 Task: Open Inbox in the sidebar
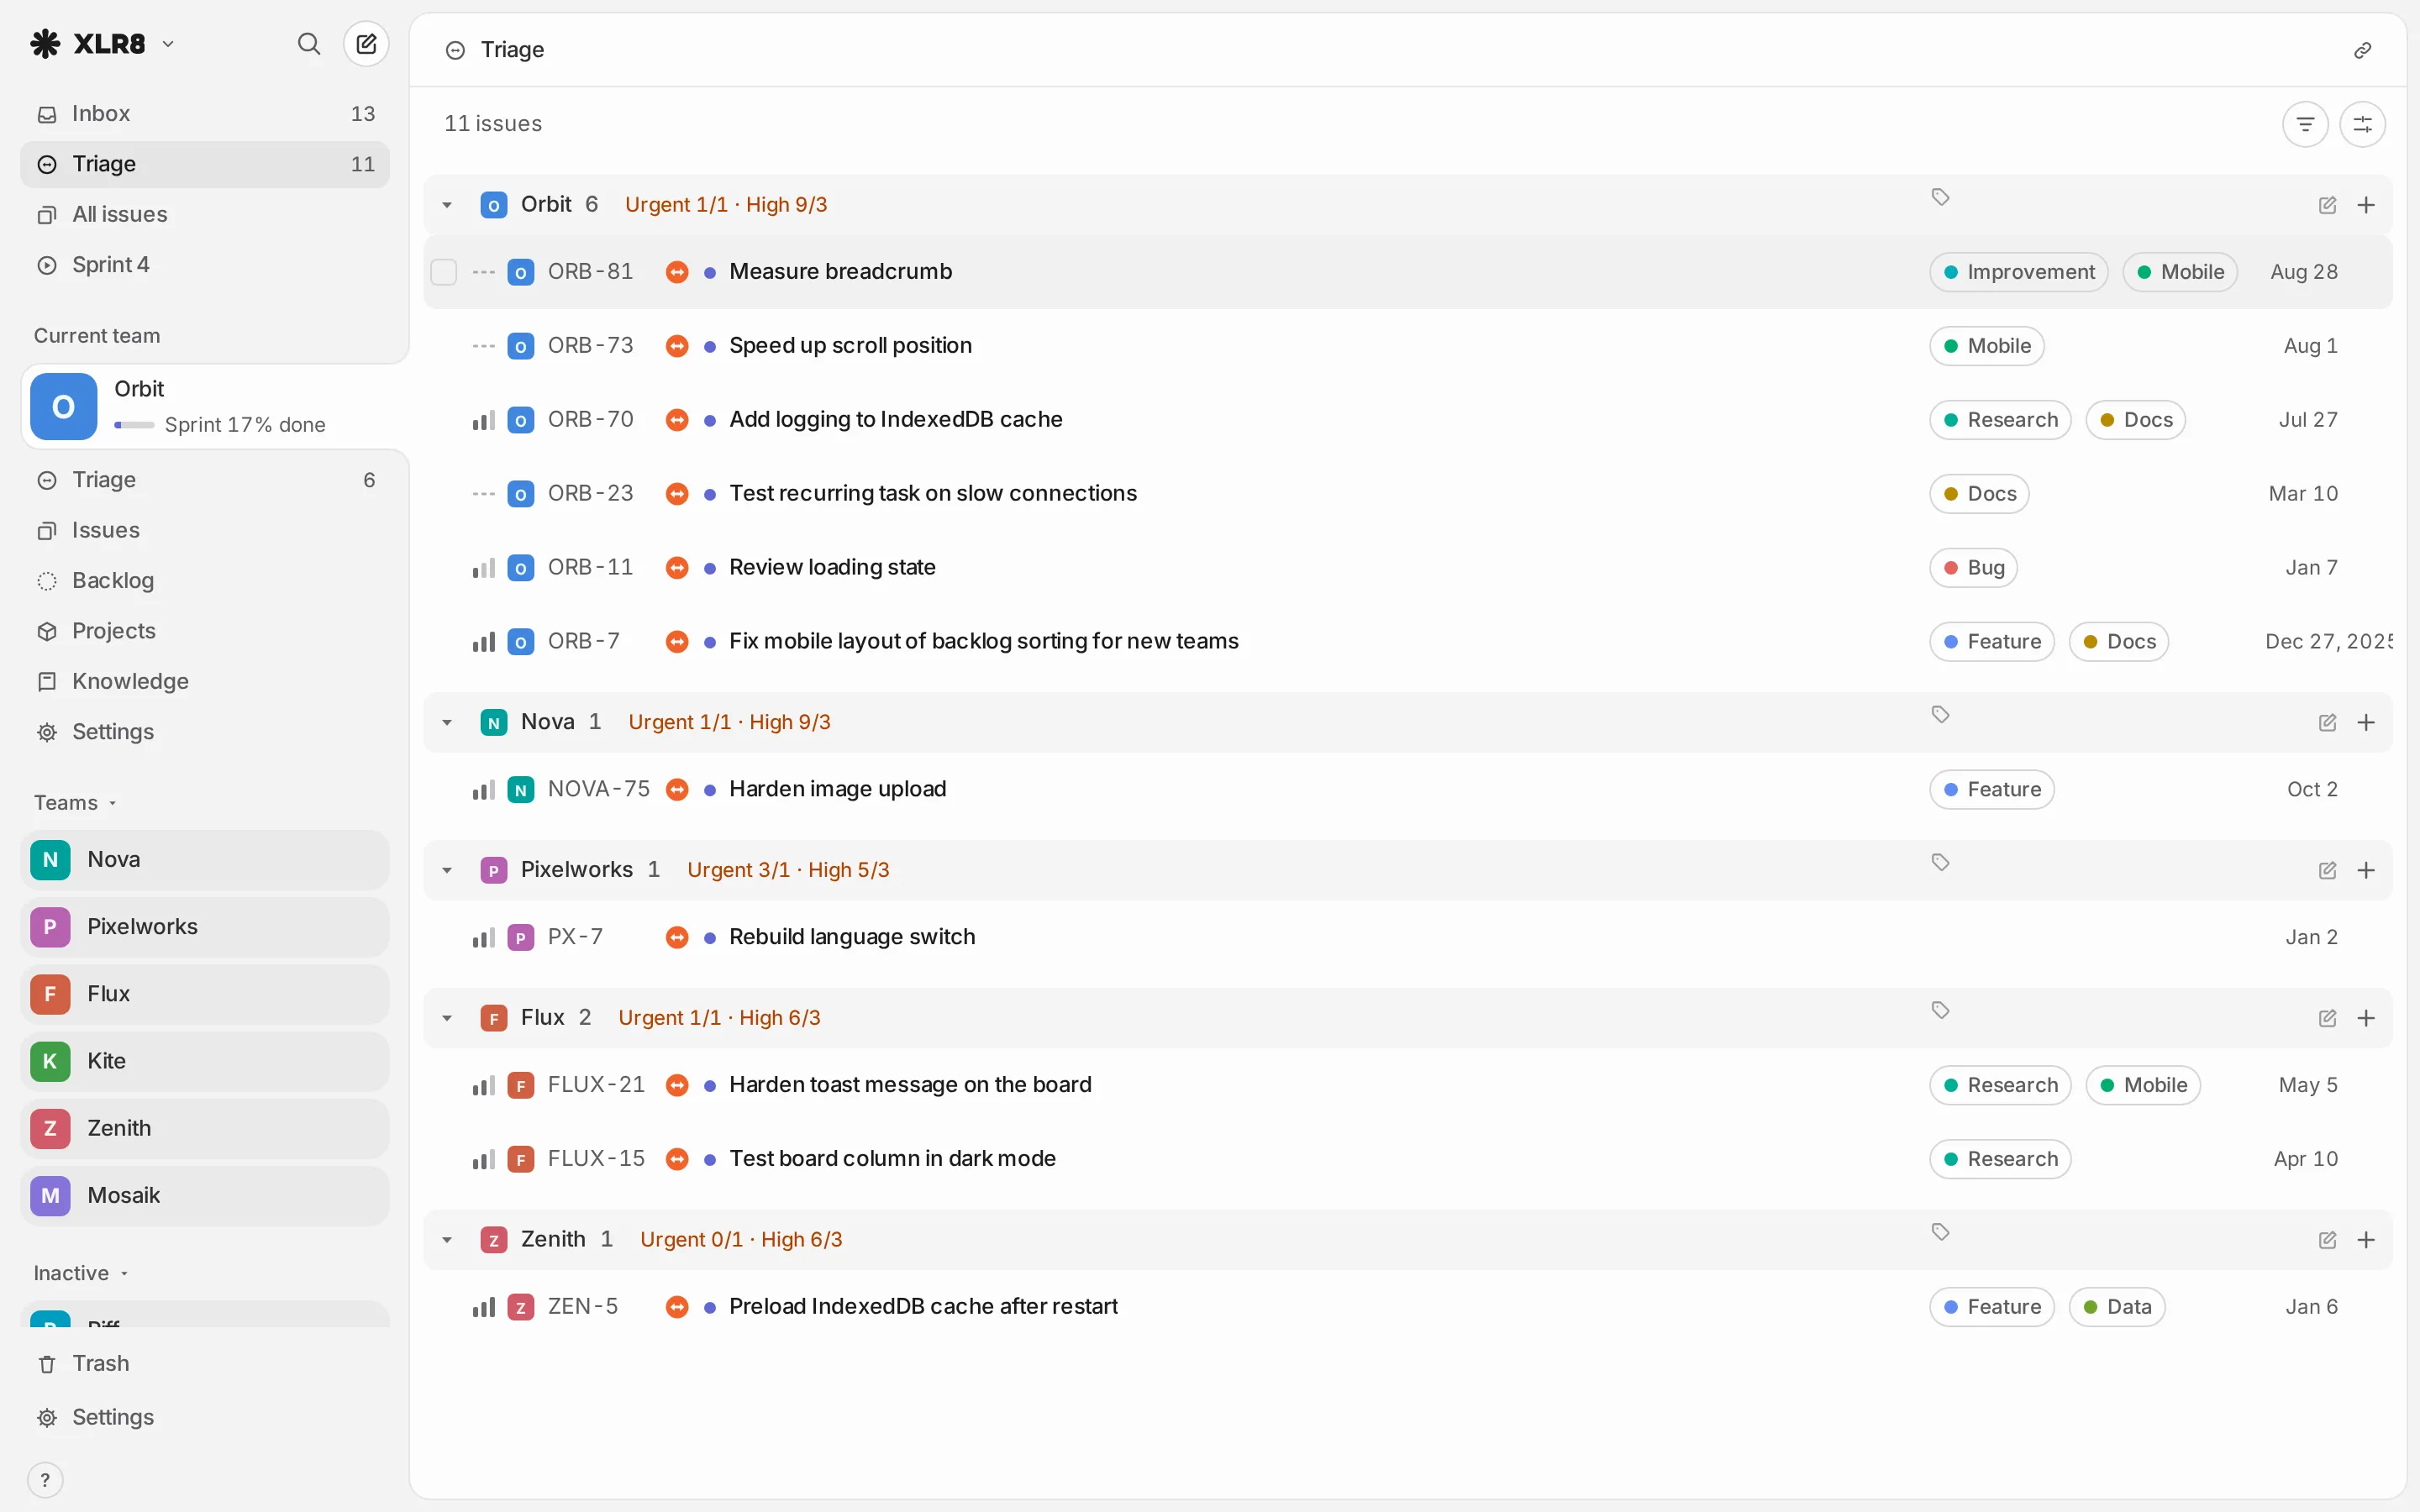tap(205, 114)
